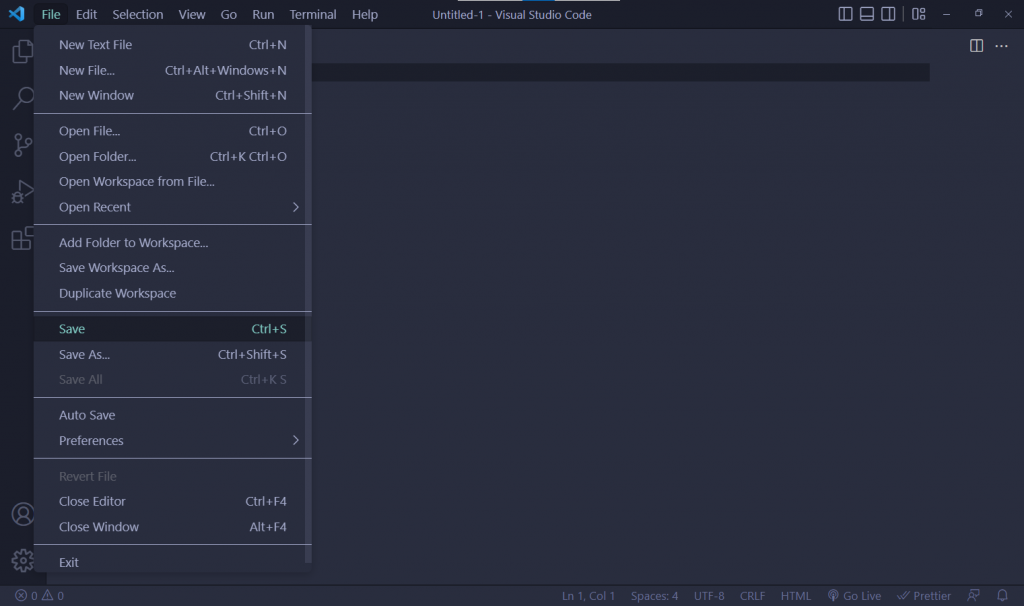Open the Go menu
The width and height of the screenshot is (1024, 606).
point(229,14)
